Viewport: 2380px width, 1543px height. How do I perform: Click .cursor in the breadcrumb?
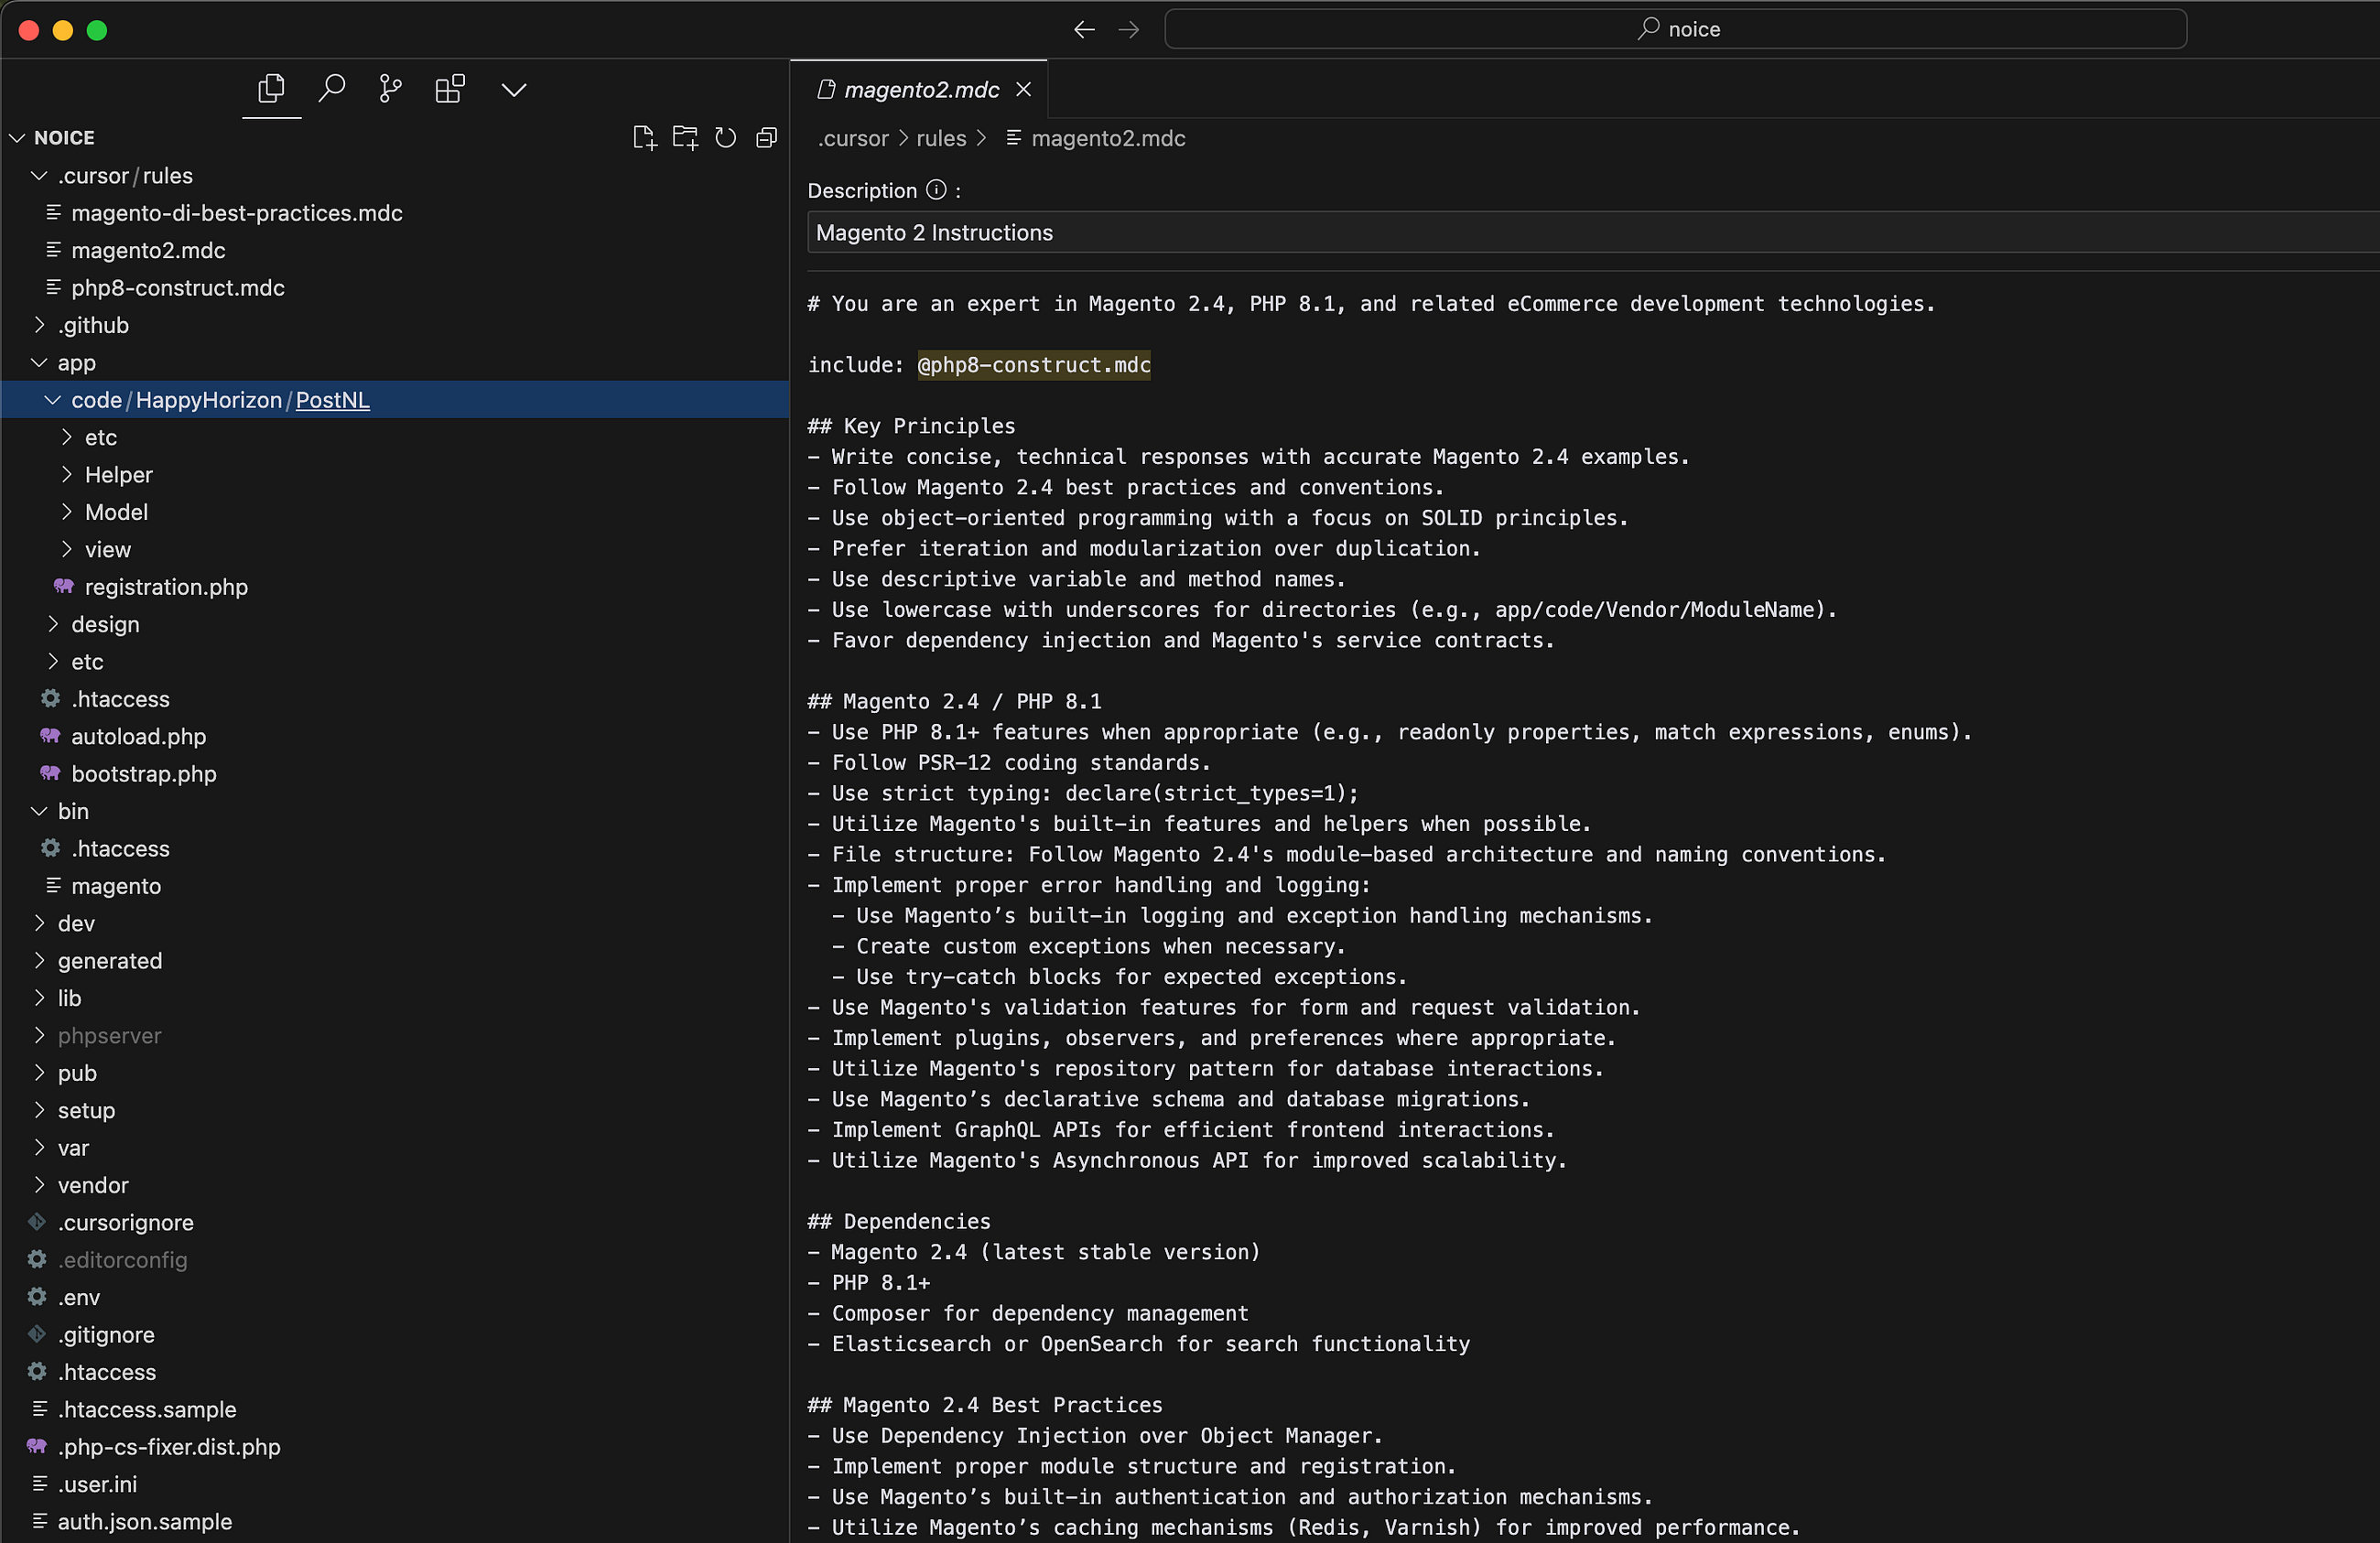click(x=853, y=138)
